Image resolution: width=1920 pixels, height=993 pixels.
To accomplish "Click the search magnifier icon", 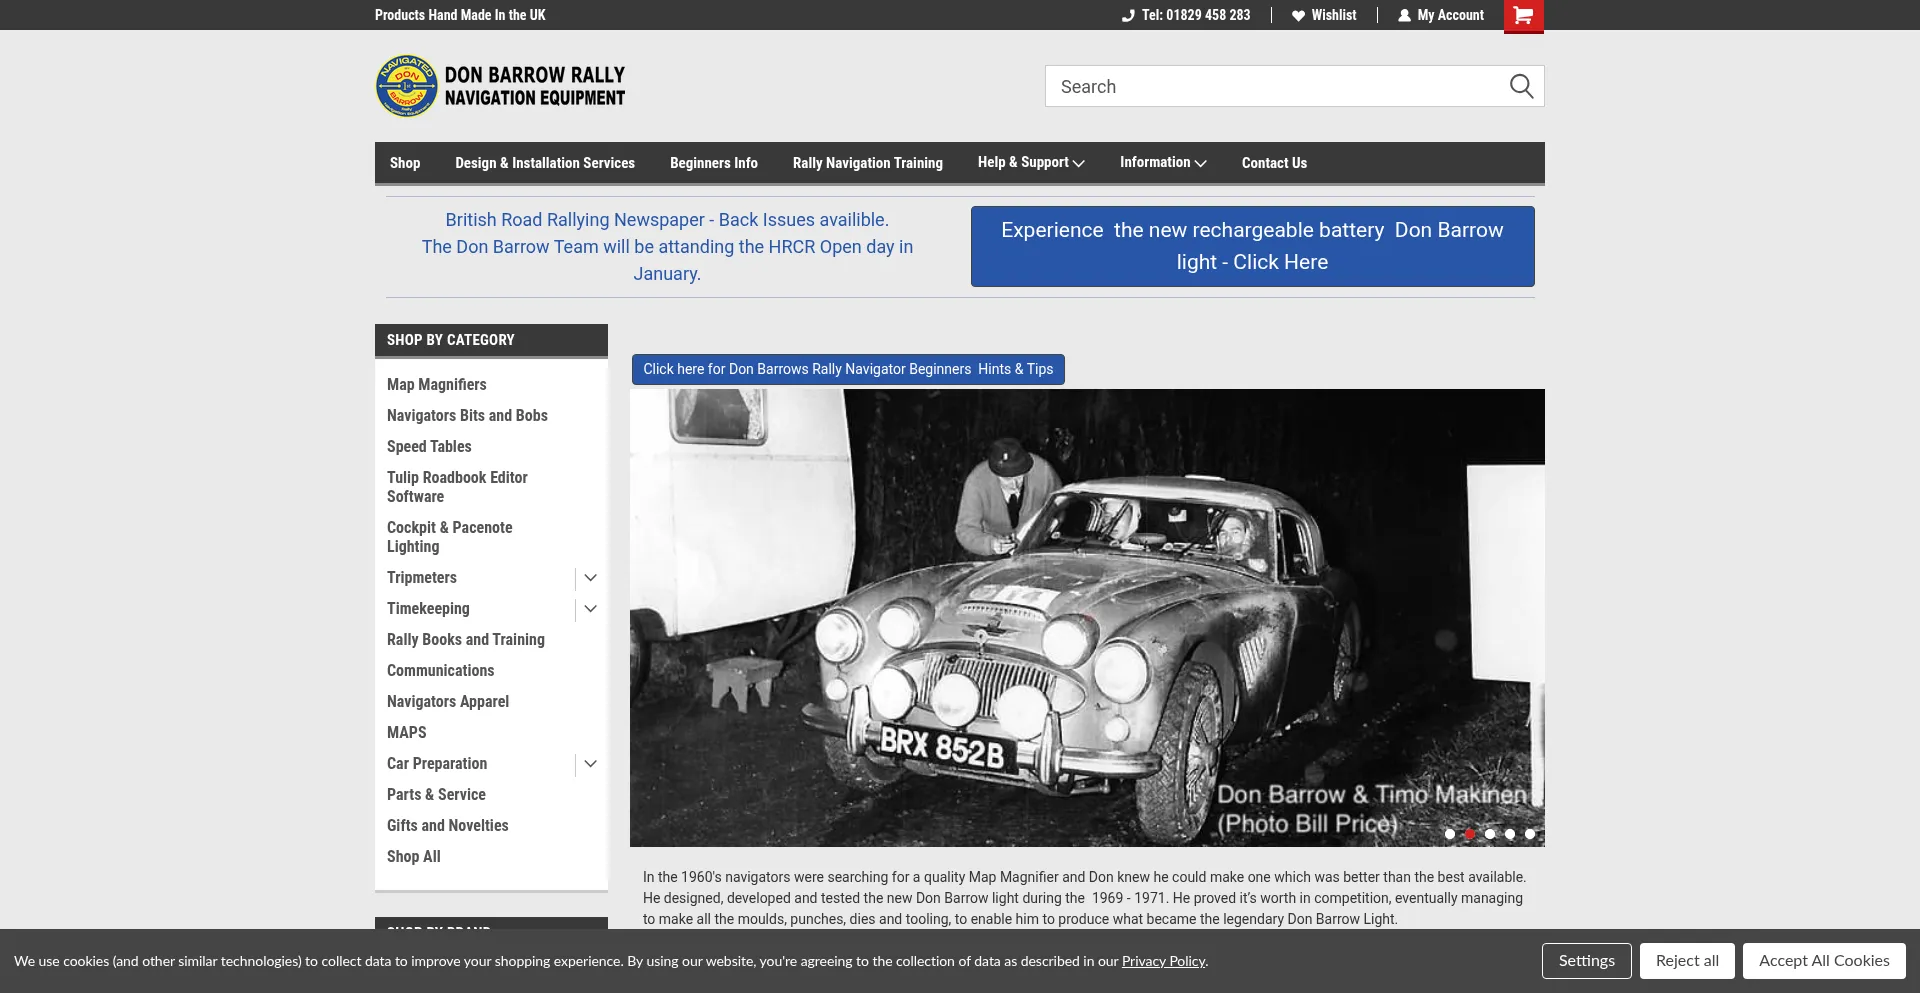I will [x=1521, y=86].
